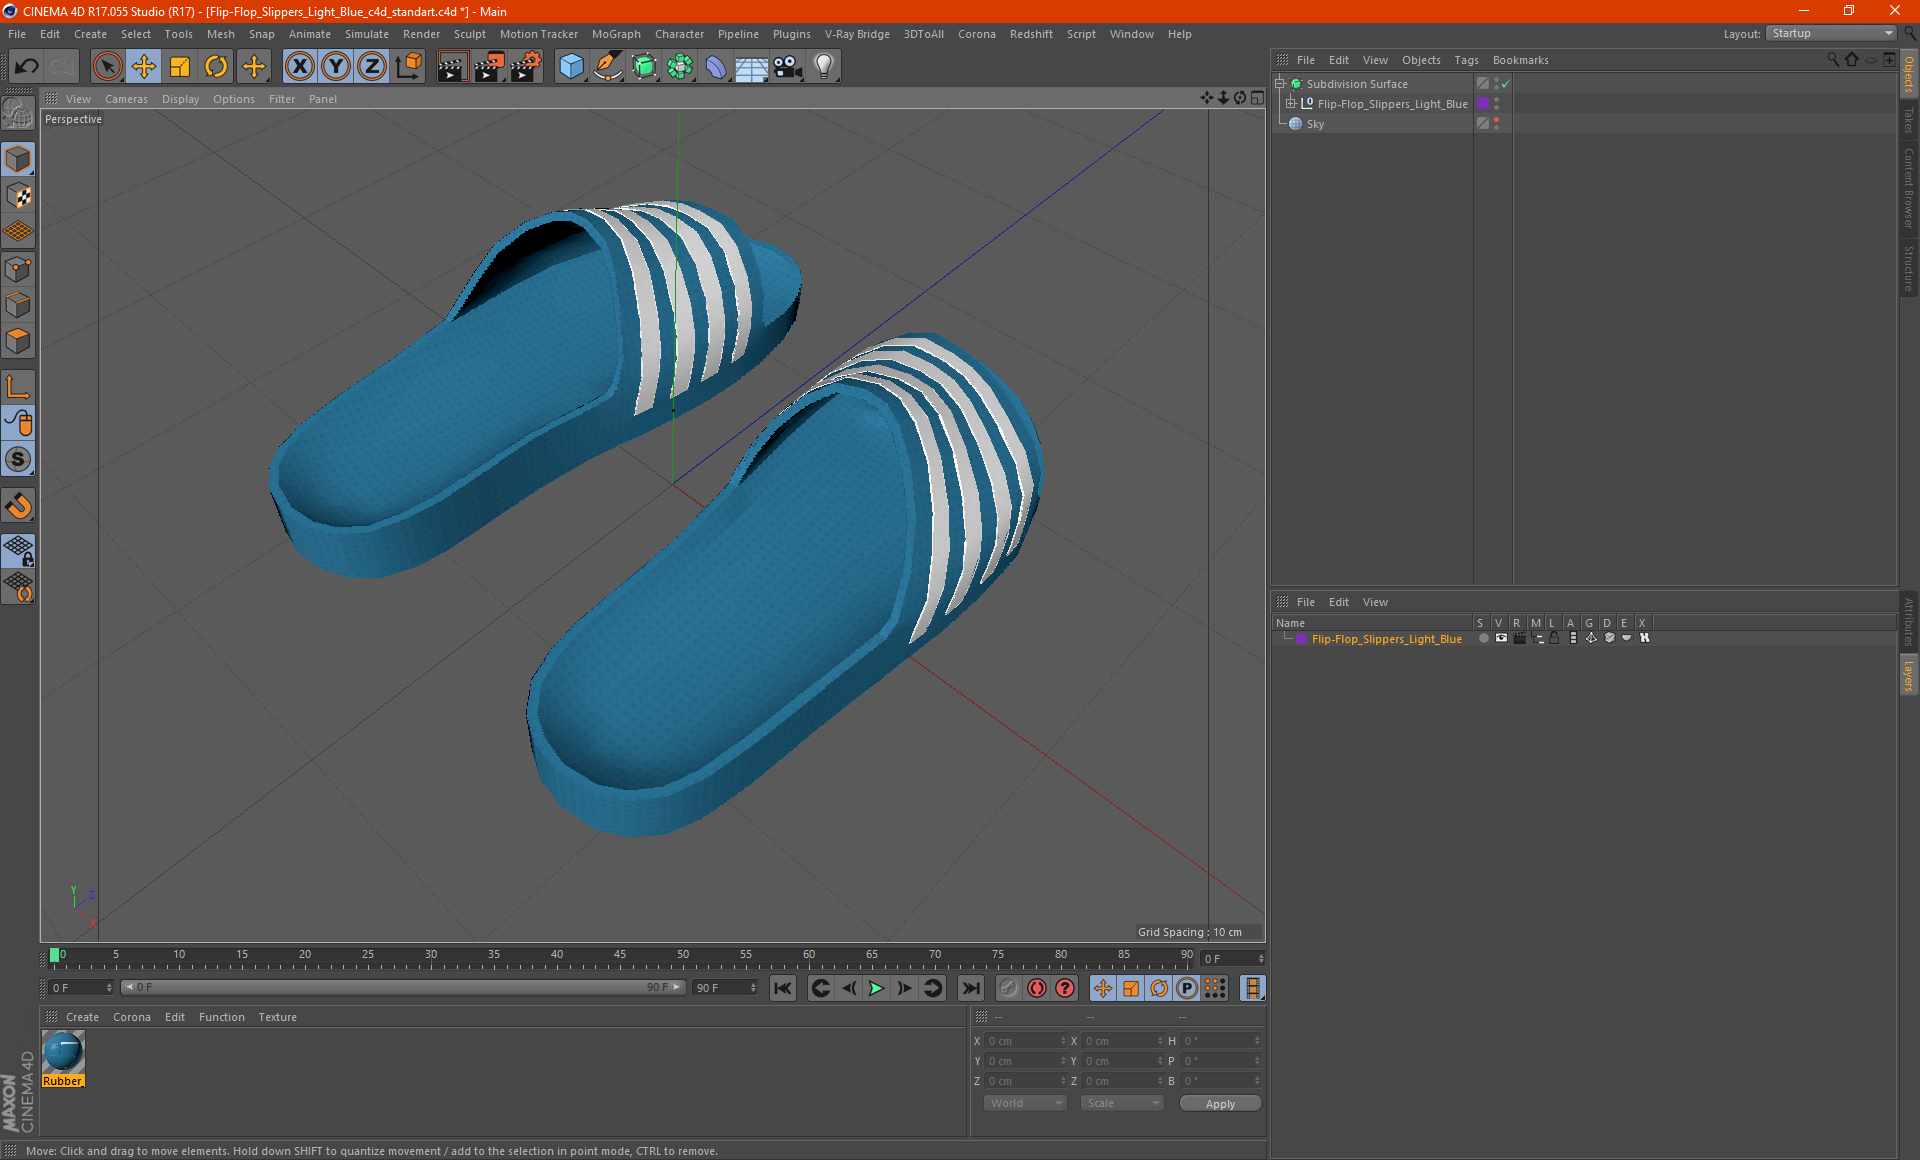
Task: Open the MoGraph array tool
Action: [680, 66]
